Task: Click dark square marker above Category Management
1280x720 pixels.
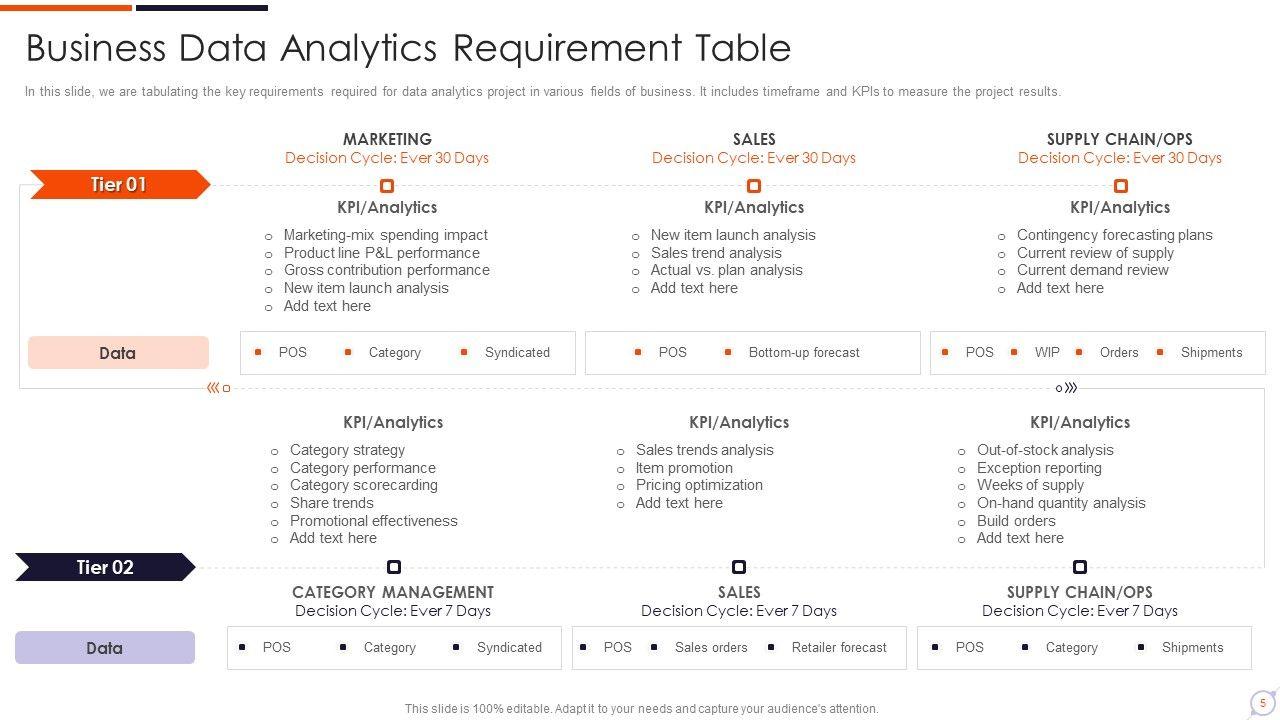Action: pyautogui.click(x=394, y=567)
